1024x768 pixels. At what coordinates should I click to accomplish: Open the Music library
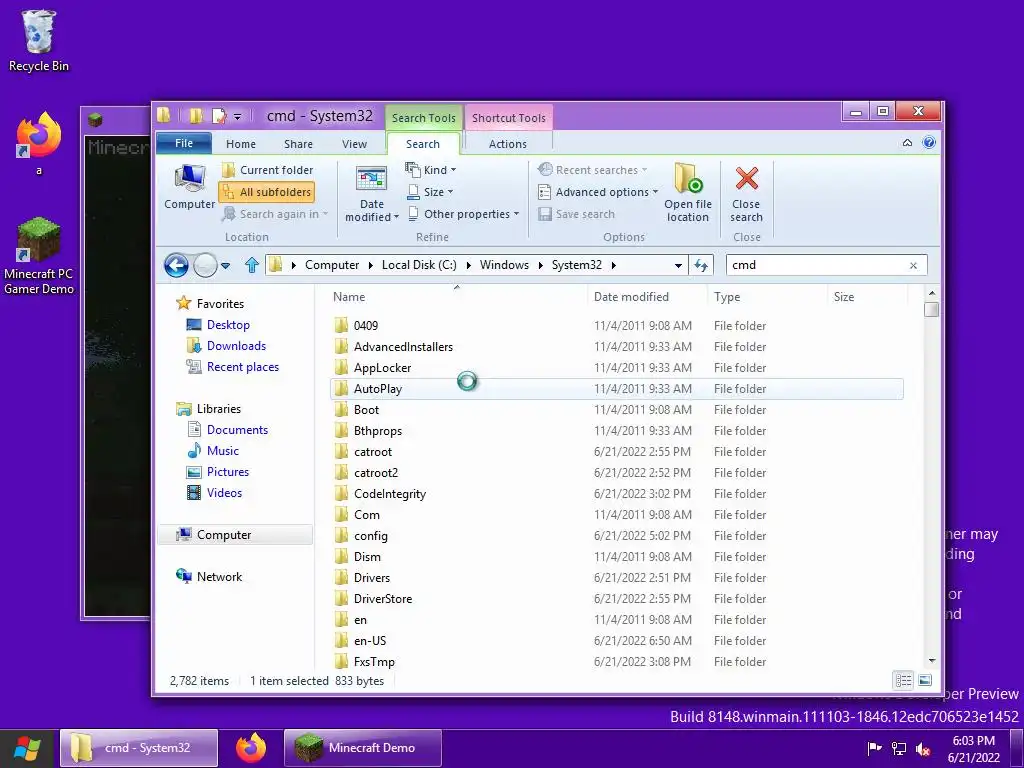click(223, 451)
